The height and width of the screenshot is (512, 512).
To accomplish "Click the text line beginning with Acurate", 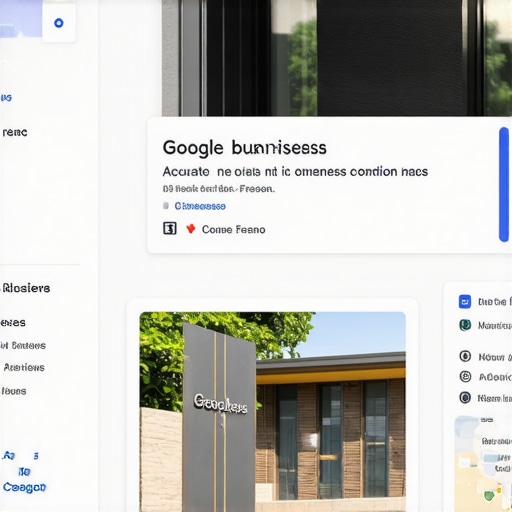I will point(295,172).
